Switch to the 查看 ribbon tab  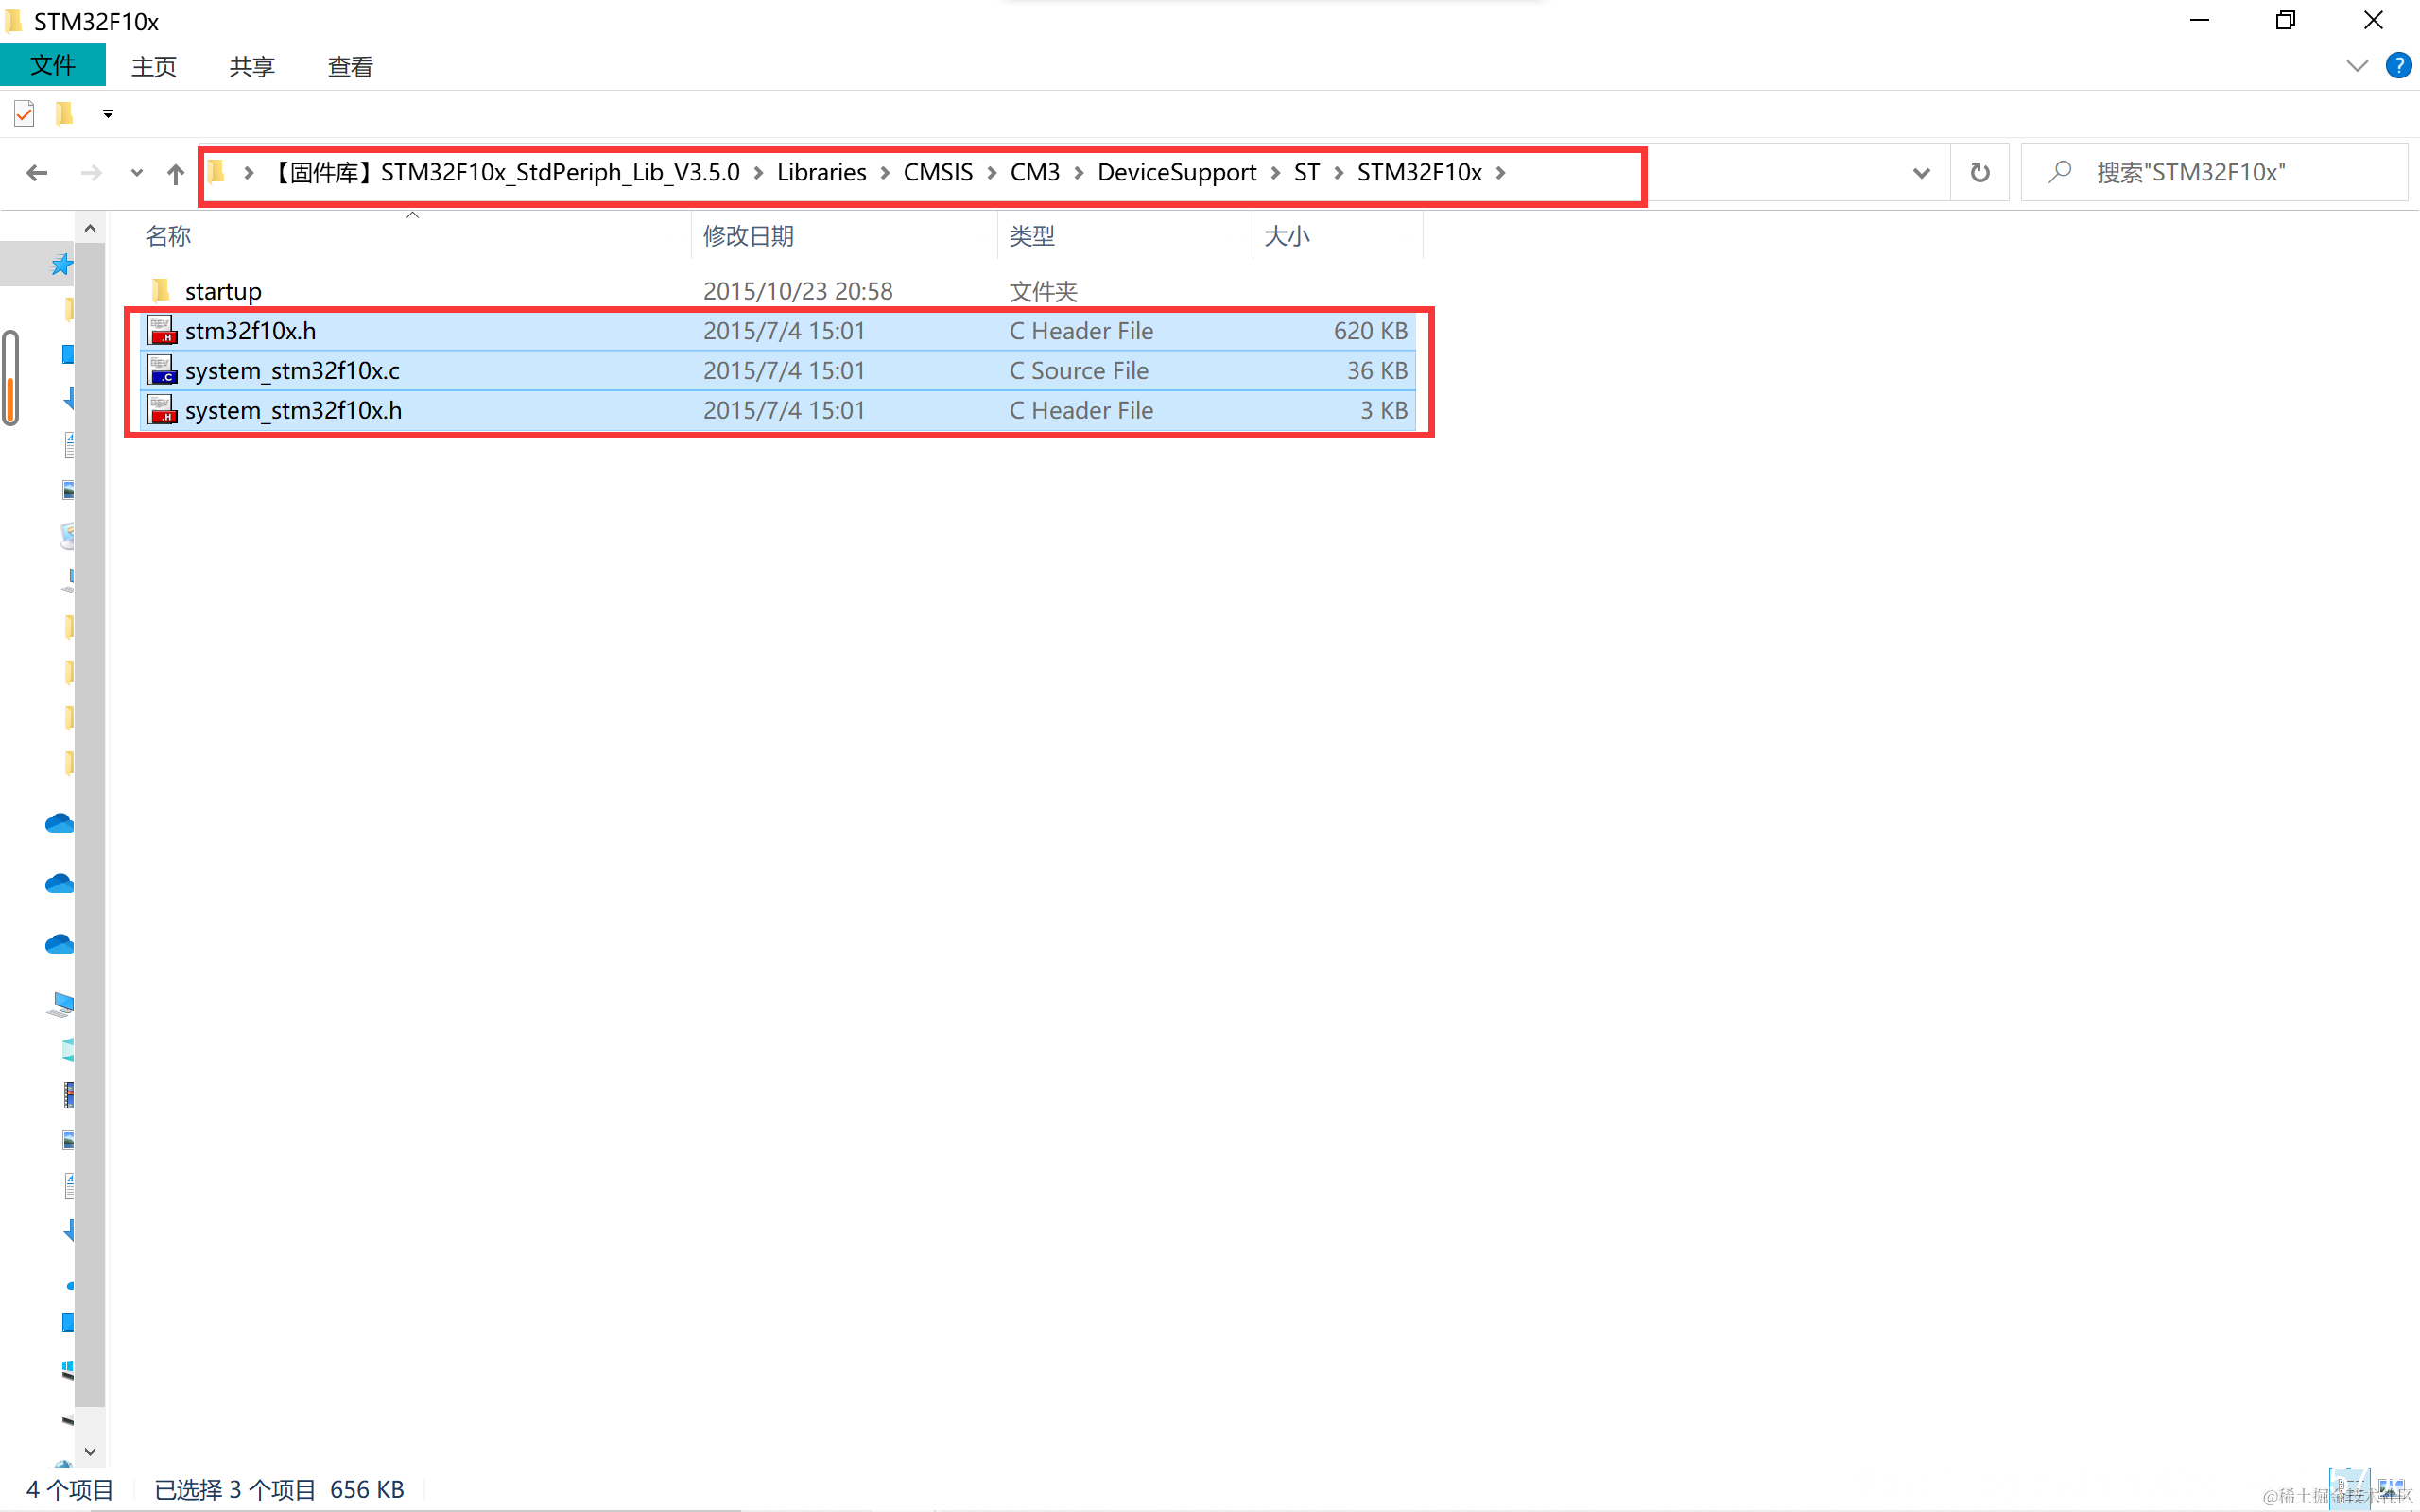click(350, 67)
